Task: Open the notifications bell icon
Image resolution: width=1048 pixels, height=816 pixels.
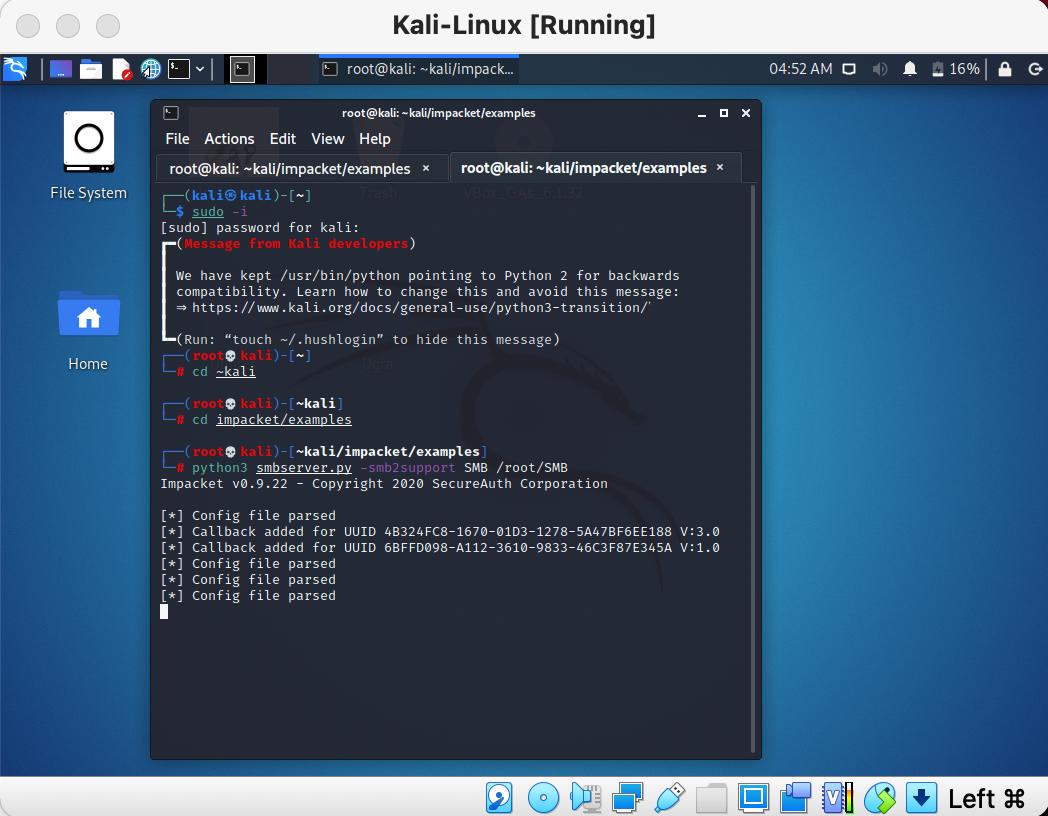Action: click(x=910, y=69)
